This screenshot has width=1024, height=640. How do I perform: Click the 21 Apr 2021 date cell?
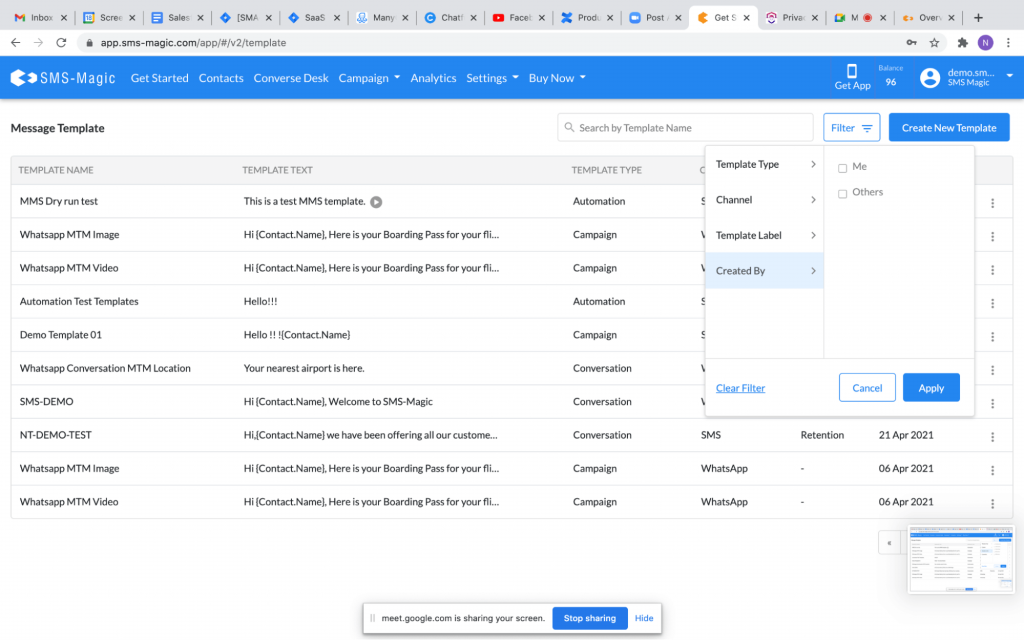pyautogui.click(x=905, y=435)
